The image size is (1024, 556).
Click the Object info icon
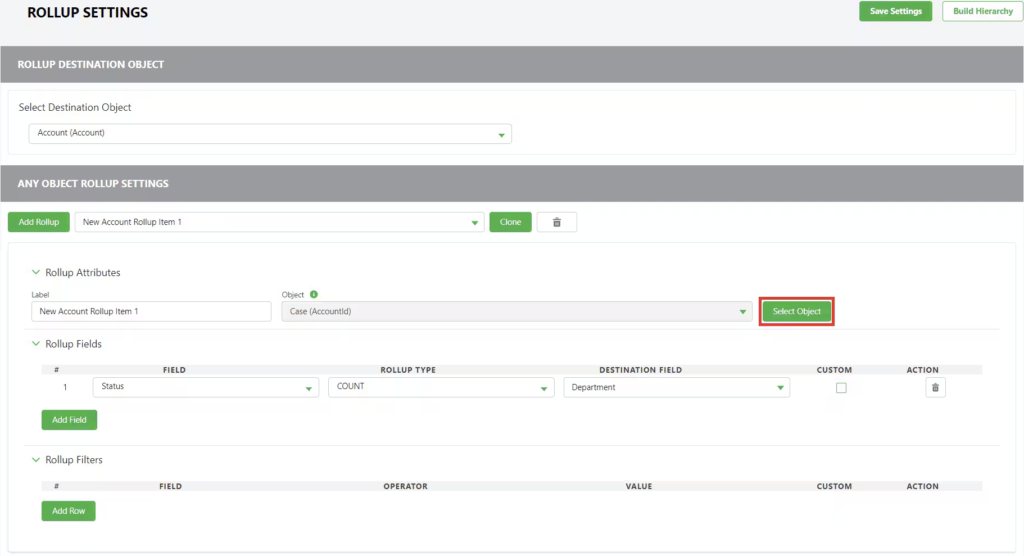point(314,295)
